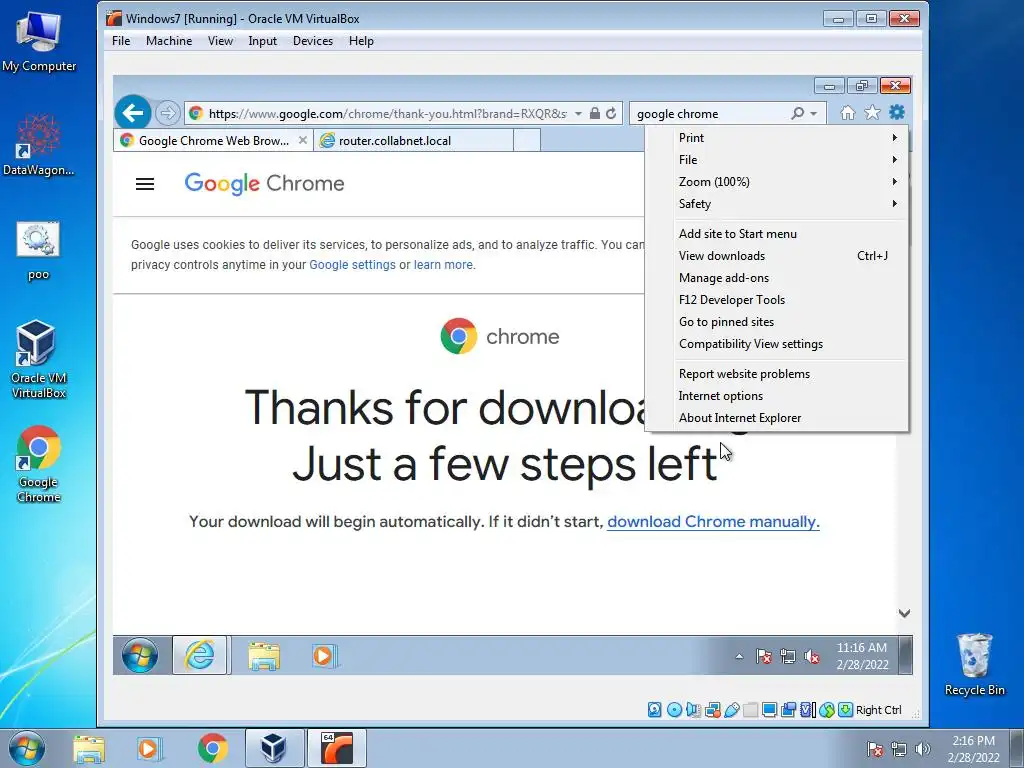This screenshot has width=1024, height=768.
Task: Open Windows Explorer folder in the guest taskbar
Action: pos(264,656)
